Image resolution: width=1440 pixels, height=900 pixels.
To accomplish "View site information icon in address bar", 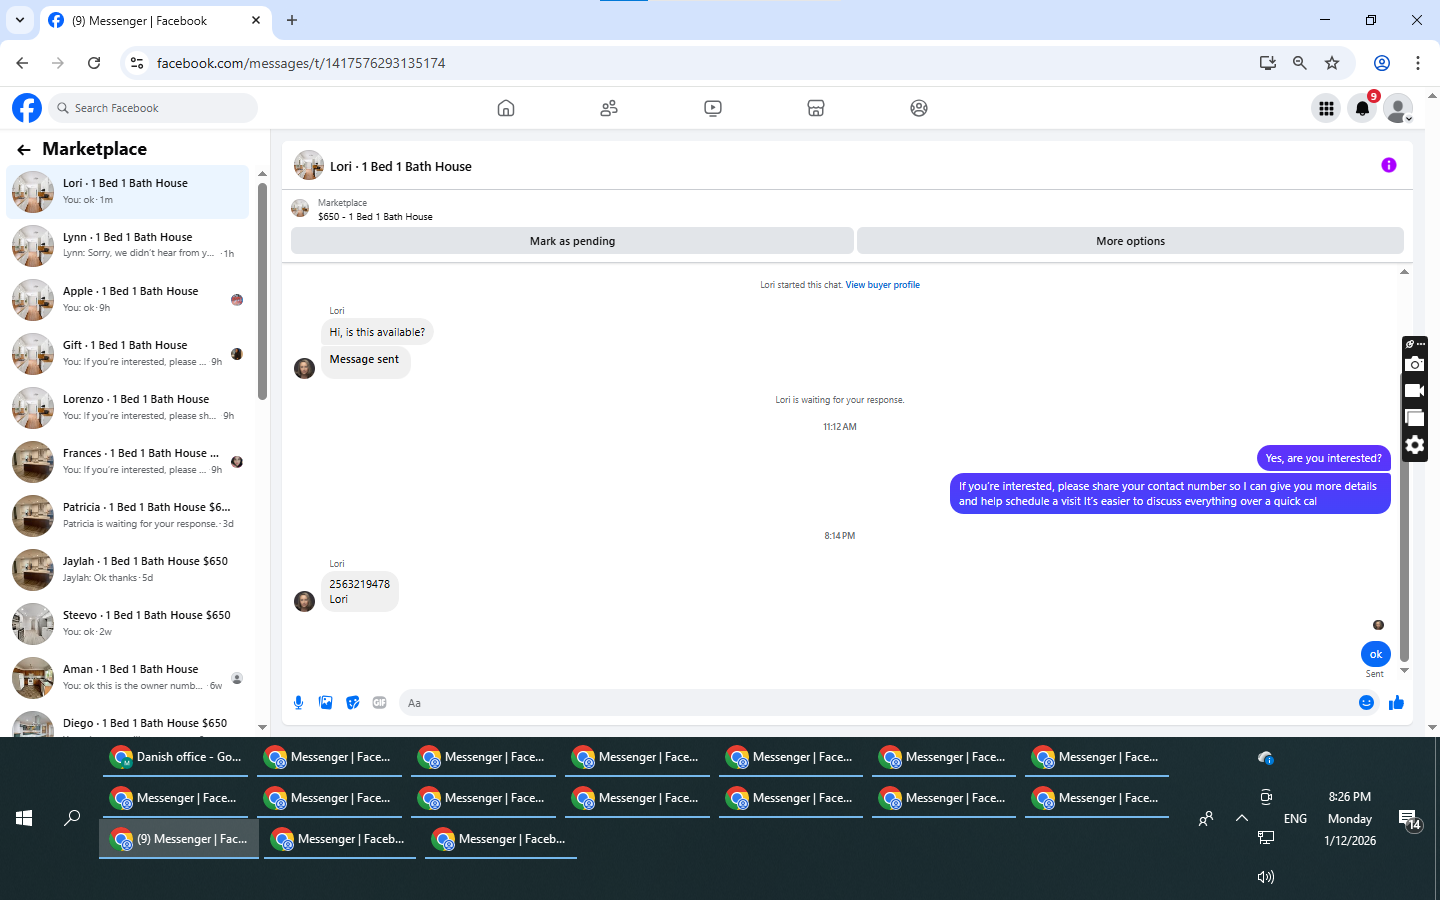I will [x=137, y=63].
